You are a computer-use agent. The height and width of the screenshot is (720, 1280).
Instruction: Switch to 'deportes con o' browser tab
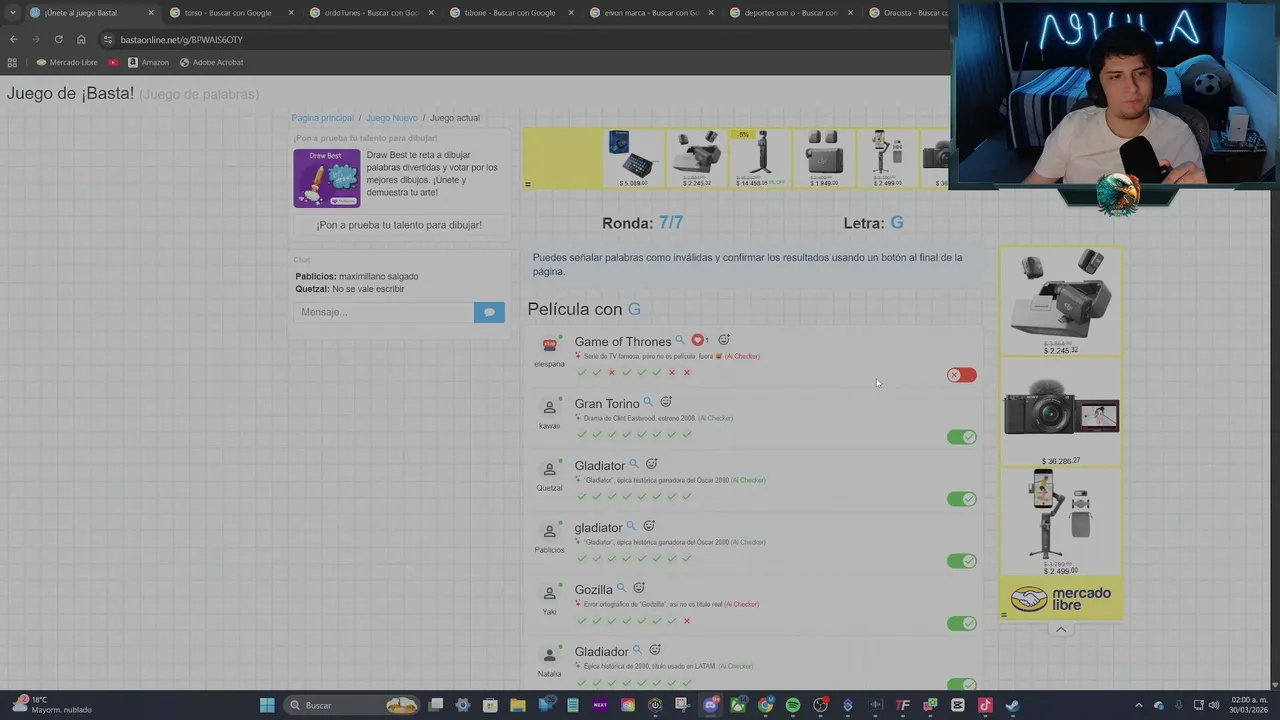tap(790, 13)
